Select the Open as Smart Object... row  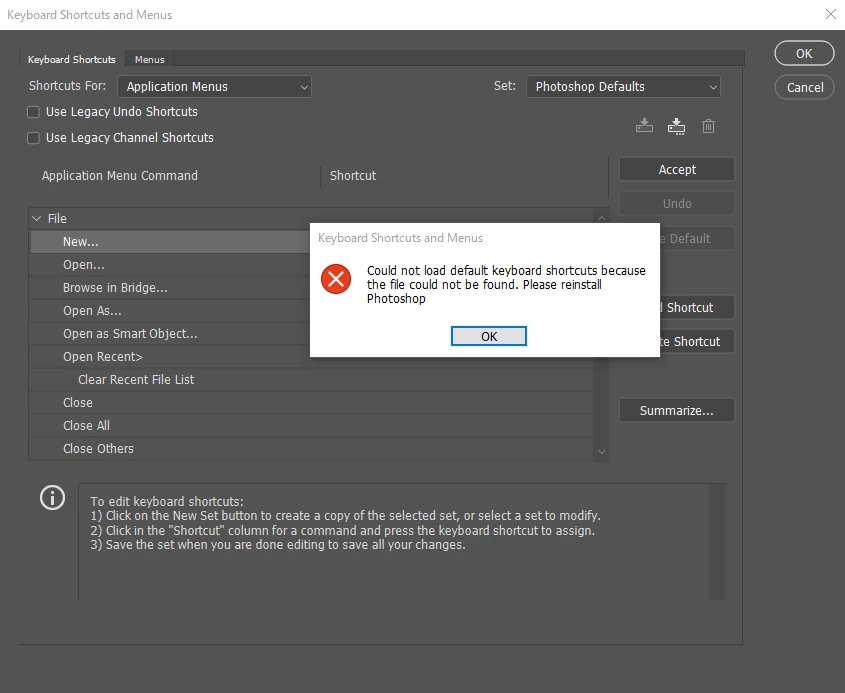coord(170,334)
